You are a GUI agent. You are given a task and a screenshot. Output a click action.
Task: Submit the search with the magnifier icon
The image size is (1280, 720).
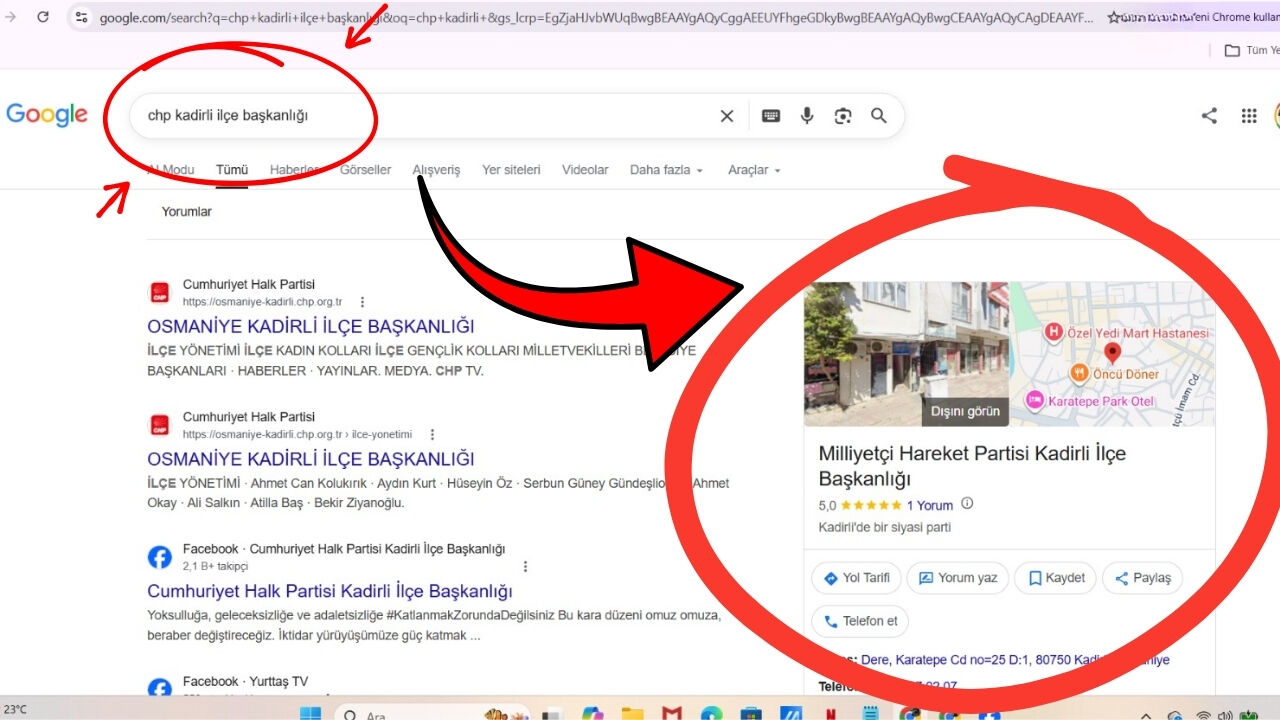click(x=879, y=116)
